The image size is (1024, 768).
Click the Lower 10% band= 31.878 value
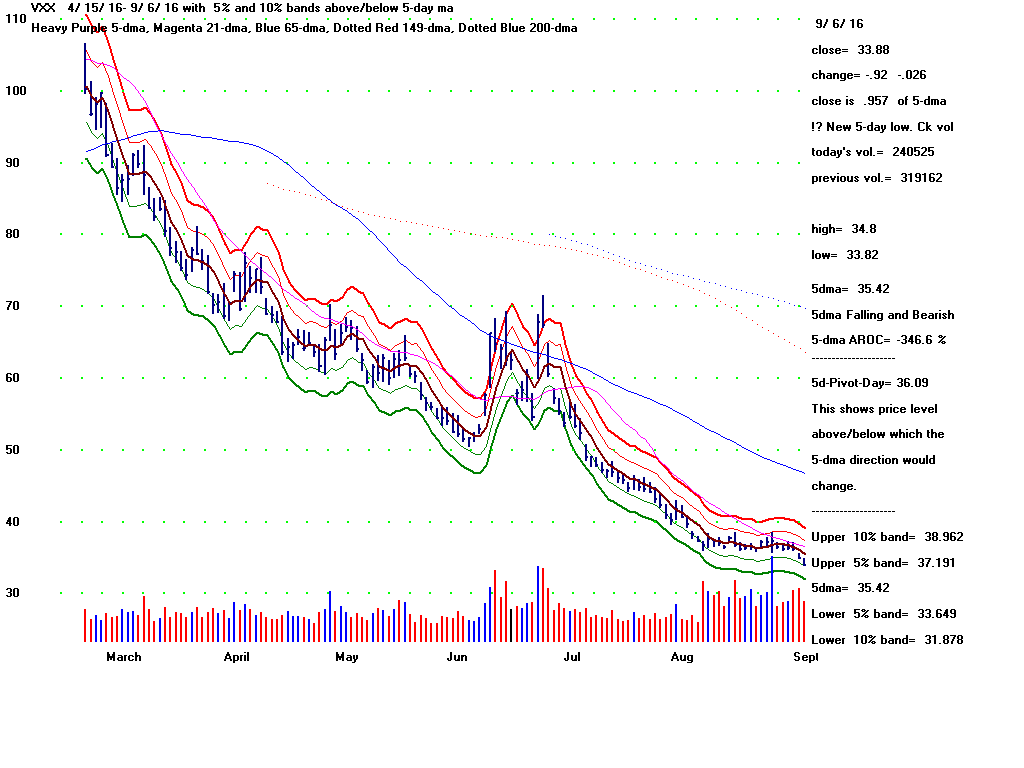pyautogui.click(x=887, y=640)
